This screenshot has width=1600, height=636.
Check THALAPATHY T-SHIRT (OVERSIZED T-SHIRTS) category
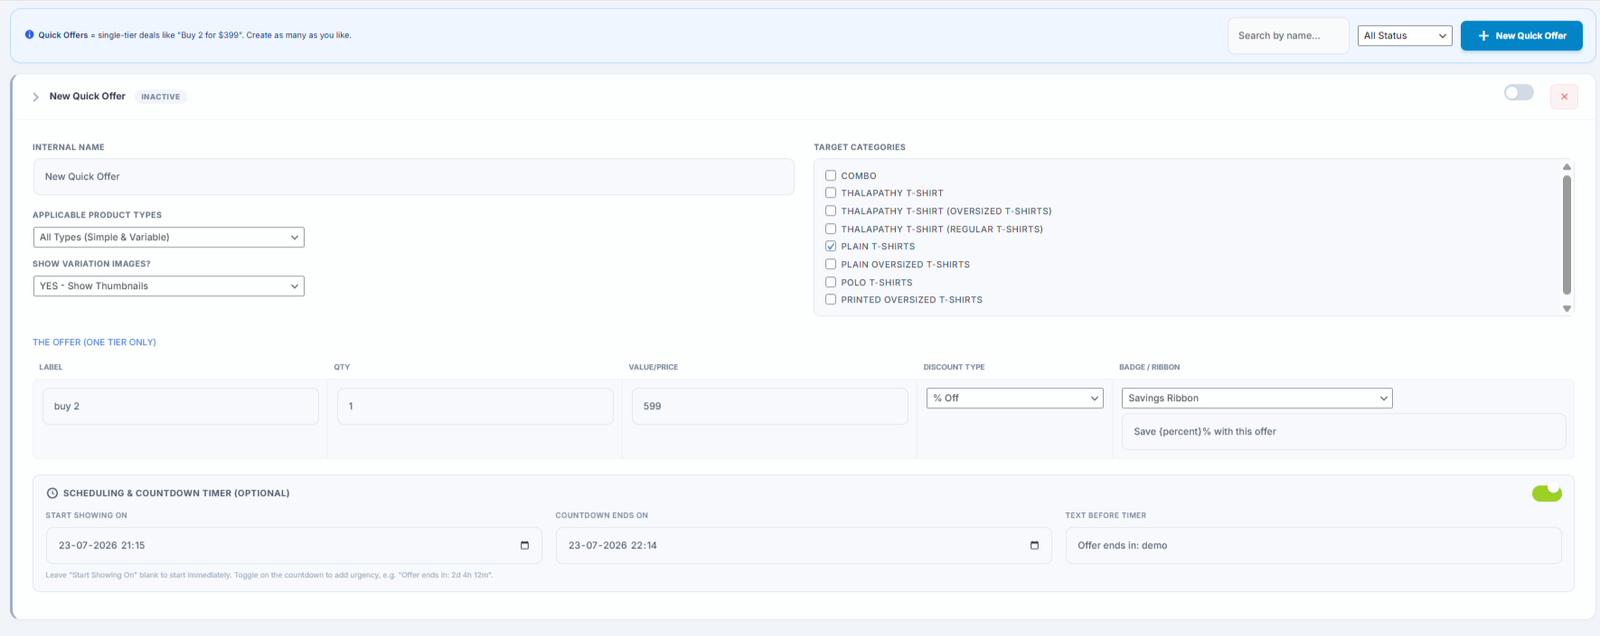[830, 211]
